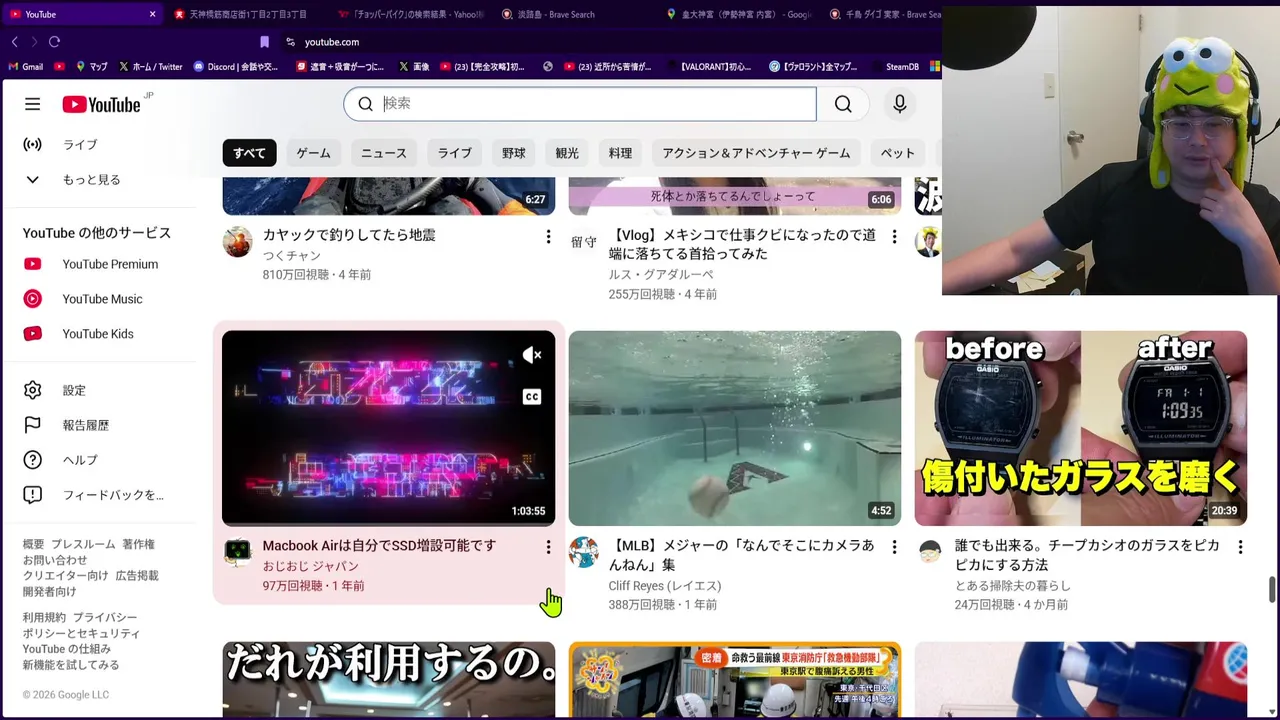The image size is (1280, 720).
Task: Open とある掃除夫の暮らし channel avatar
Action: pyautogui.click(x=930, y=552)
